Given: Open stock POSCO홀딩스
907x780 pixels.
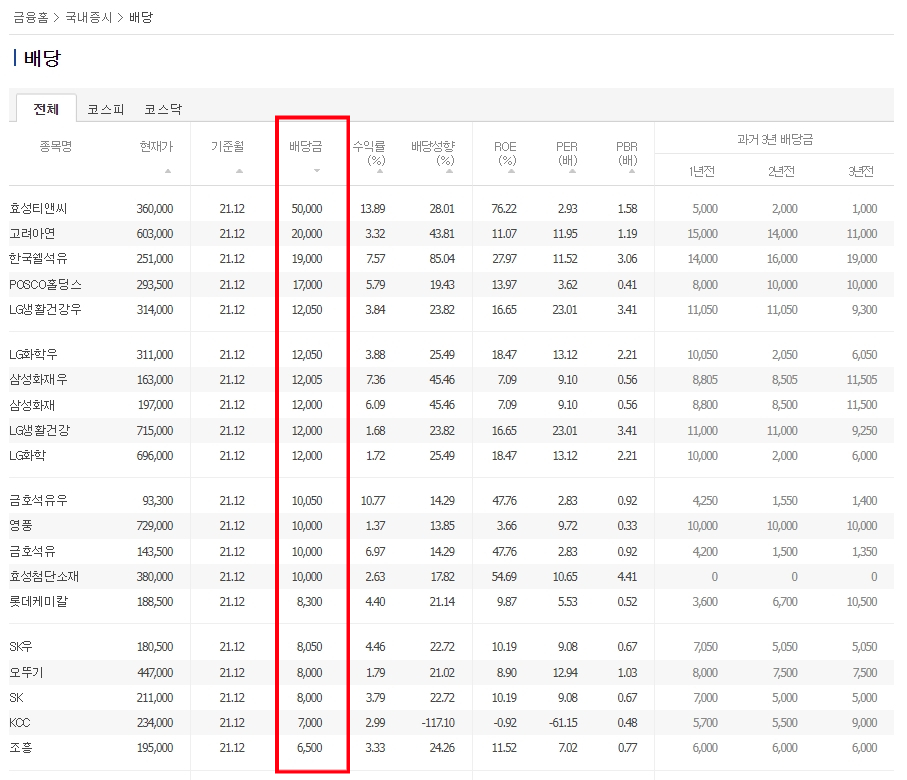Looking at the screenshot, I should click(x=46, y=285).
